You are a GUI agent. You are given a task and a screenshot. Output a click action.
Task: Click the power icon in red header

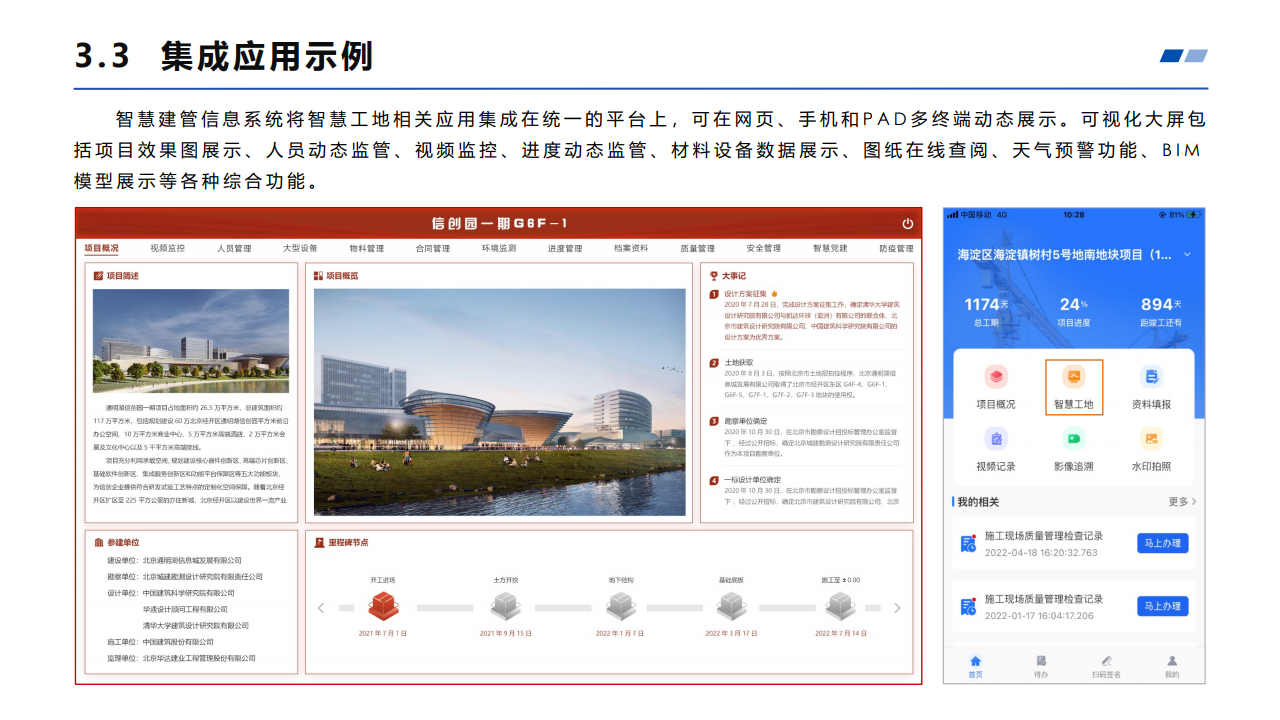pos(907,224)
